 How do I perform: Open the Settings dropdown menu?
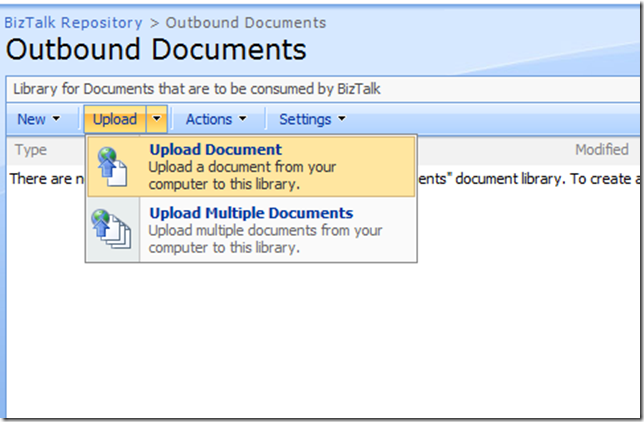tap(313, 119)
